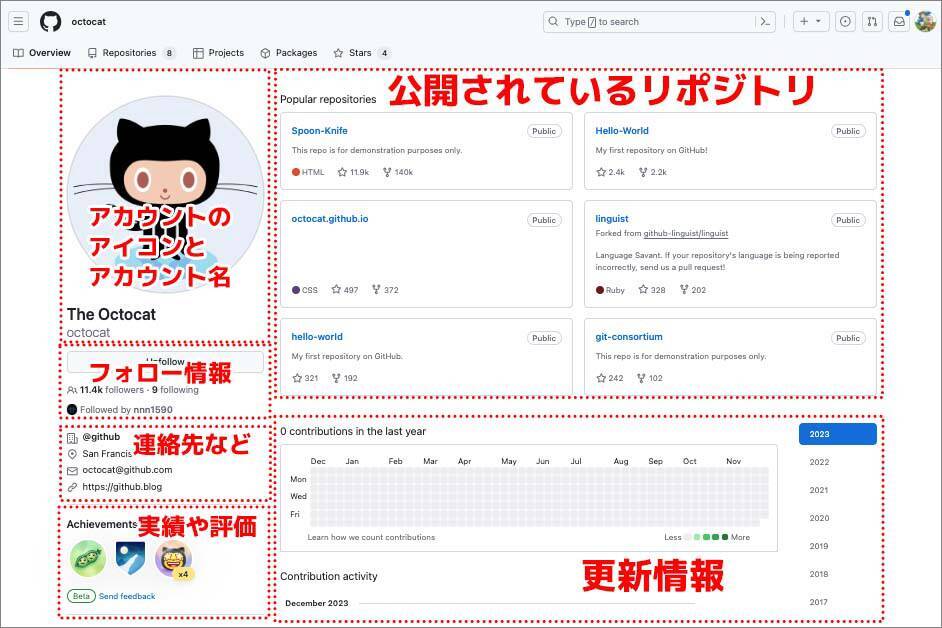This screenshot has width=942, height=628.
Task: Click the fork count on Hello-World
Action: pyautogui.click(x=652, y=172)
